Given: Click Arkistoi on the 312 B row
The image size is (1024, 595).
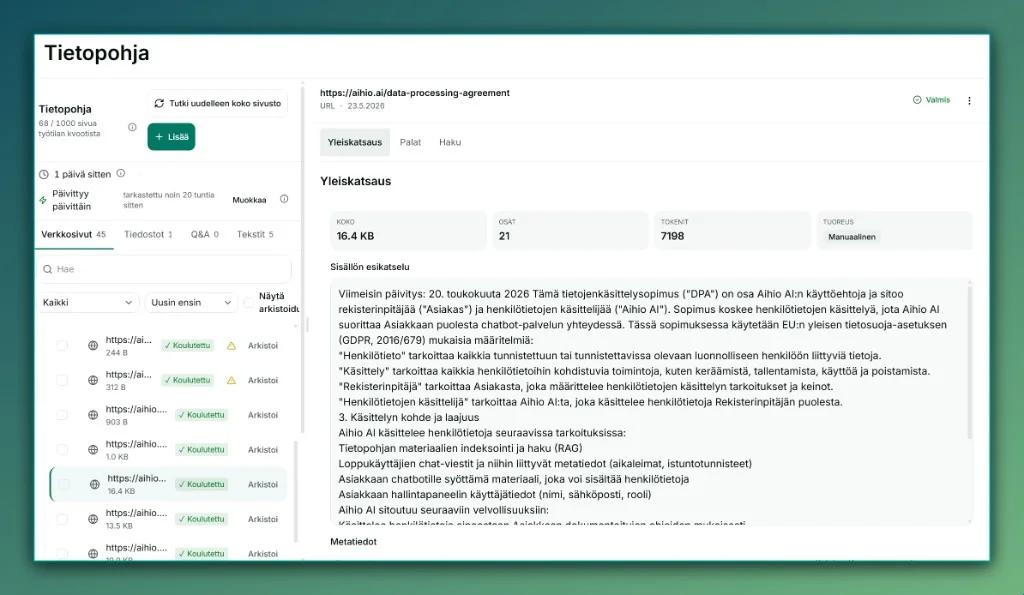Looking at the screenshot, I should click(263, 380).
